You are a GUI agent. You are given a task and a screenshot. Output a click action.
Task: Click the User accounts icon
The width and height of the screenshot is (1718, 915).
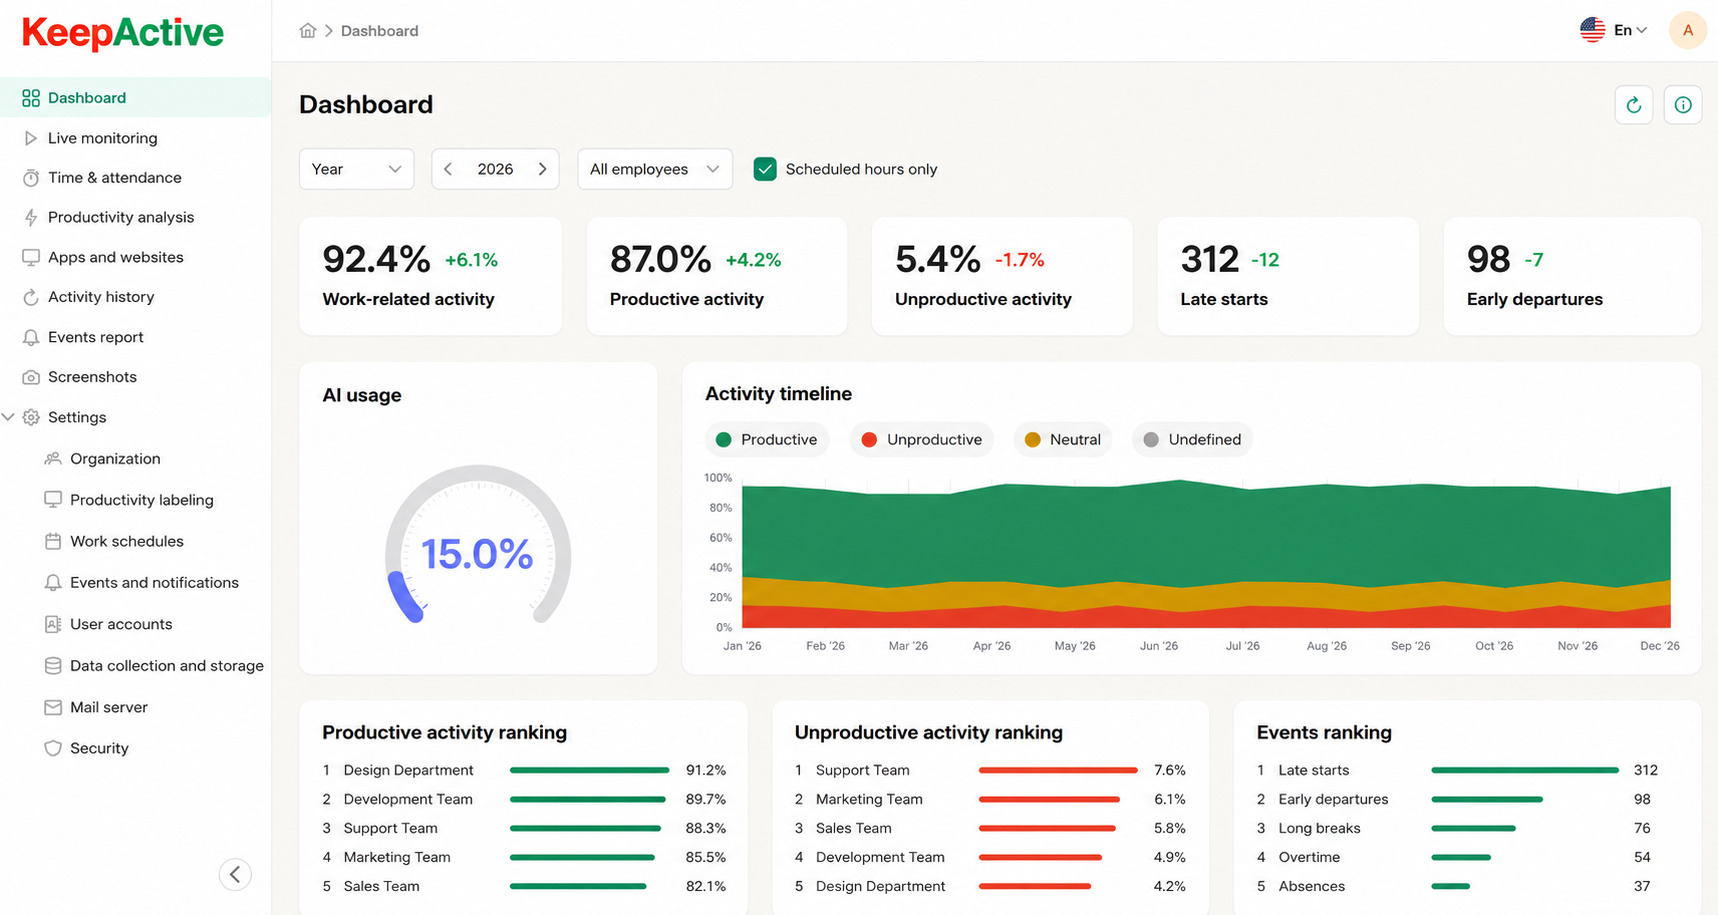[53, 624]
